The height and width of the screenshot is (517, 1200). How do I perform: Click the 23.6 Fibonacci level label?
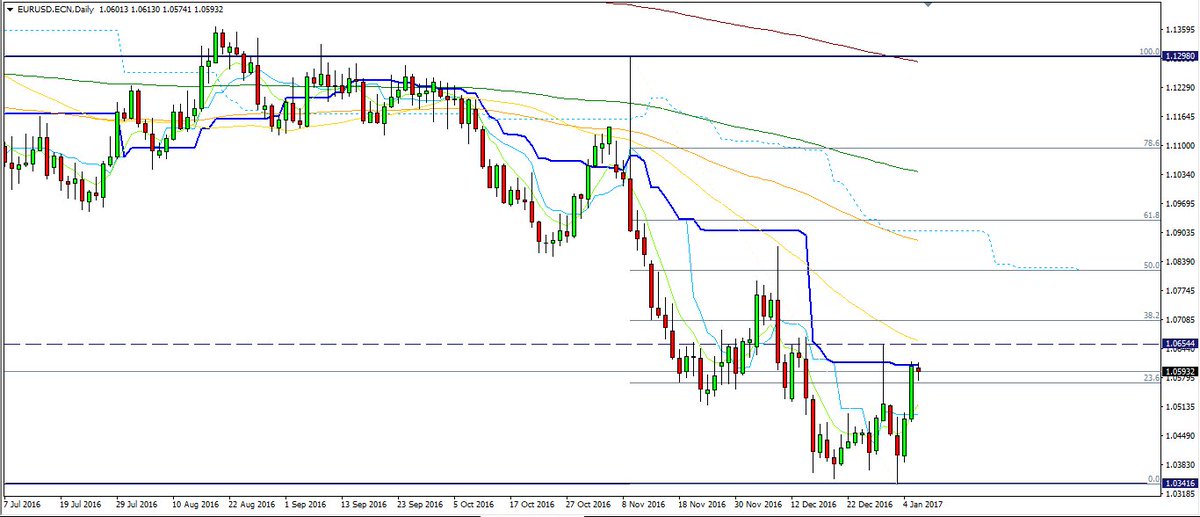[x=1150, y=378]
